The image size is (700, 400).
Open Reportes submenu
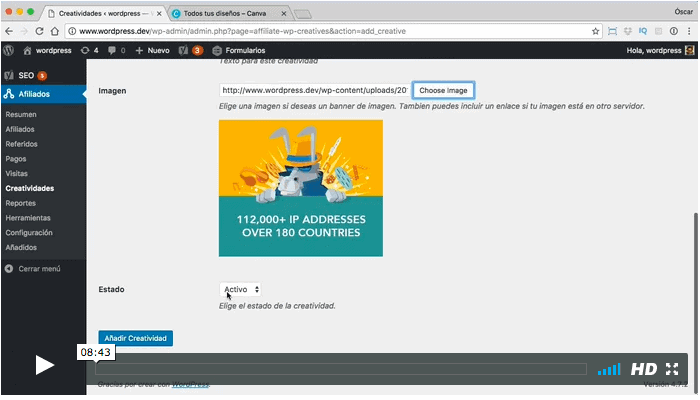pos(21,203)
